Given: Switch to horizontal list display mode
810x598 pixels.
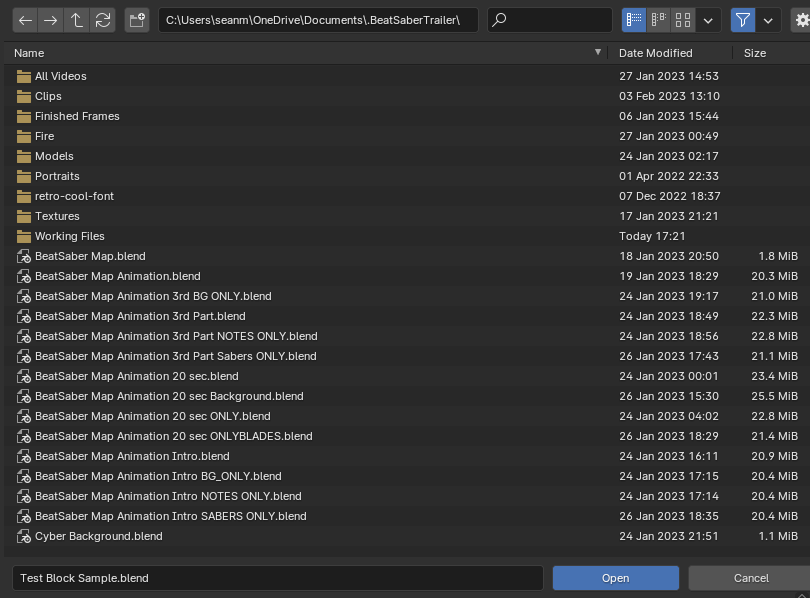Looking at the screenshot, I should [658, 20].
